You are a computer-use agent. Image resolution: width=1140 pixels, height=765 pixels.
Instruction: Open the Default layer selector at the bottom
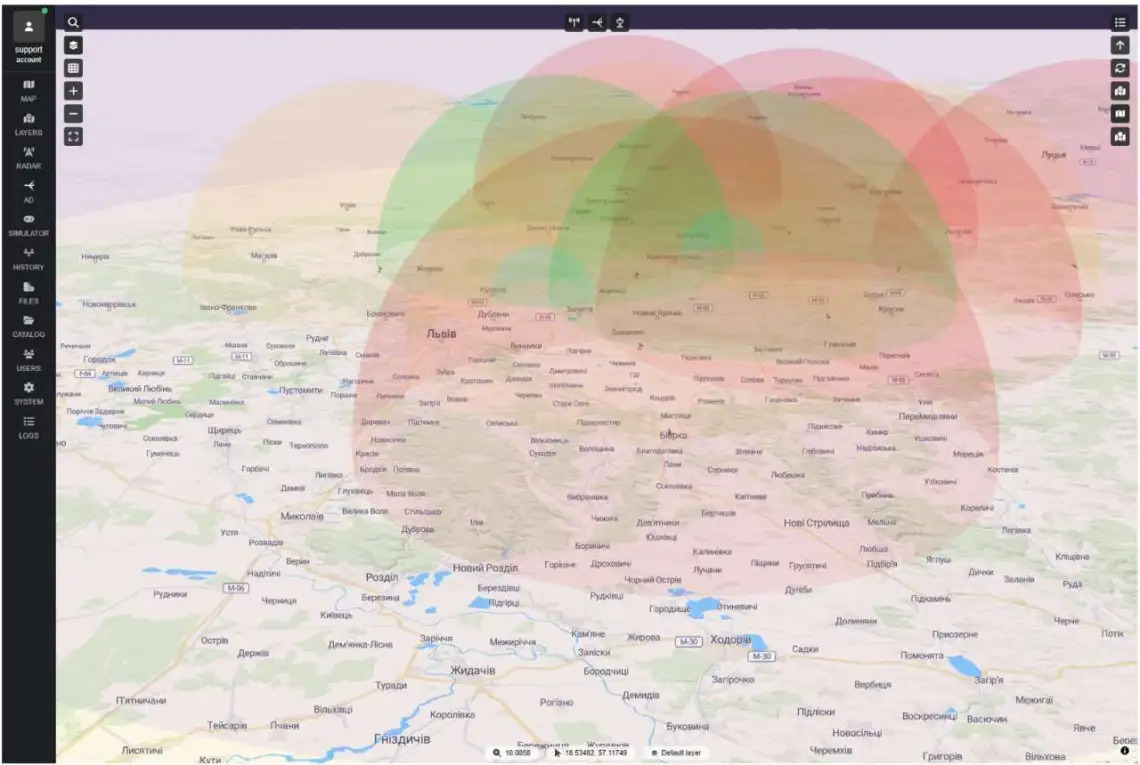click(676, 751)
